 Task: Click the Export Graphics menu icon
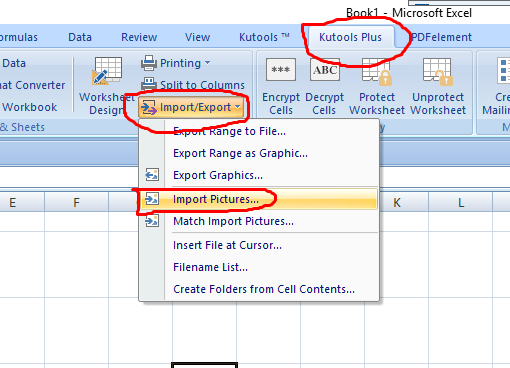[152, 175]
